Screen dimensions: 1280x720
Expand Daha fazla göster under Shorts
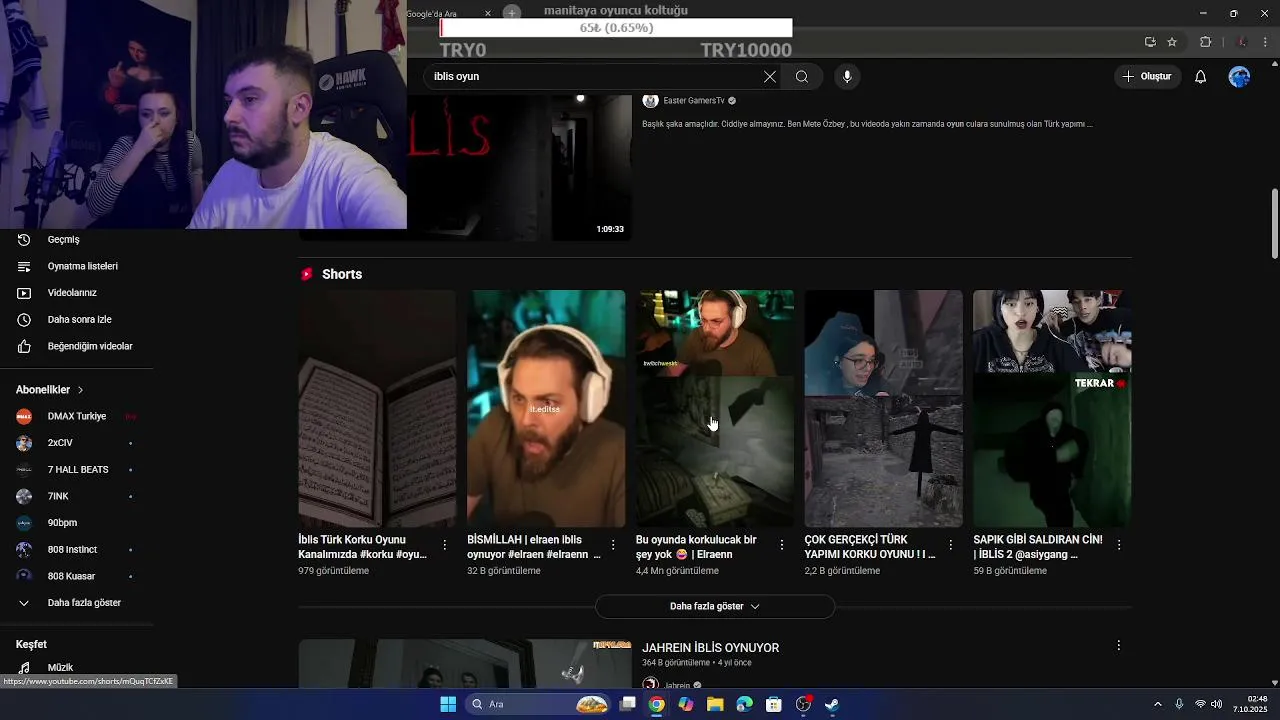(715, 607)
